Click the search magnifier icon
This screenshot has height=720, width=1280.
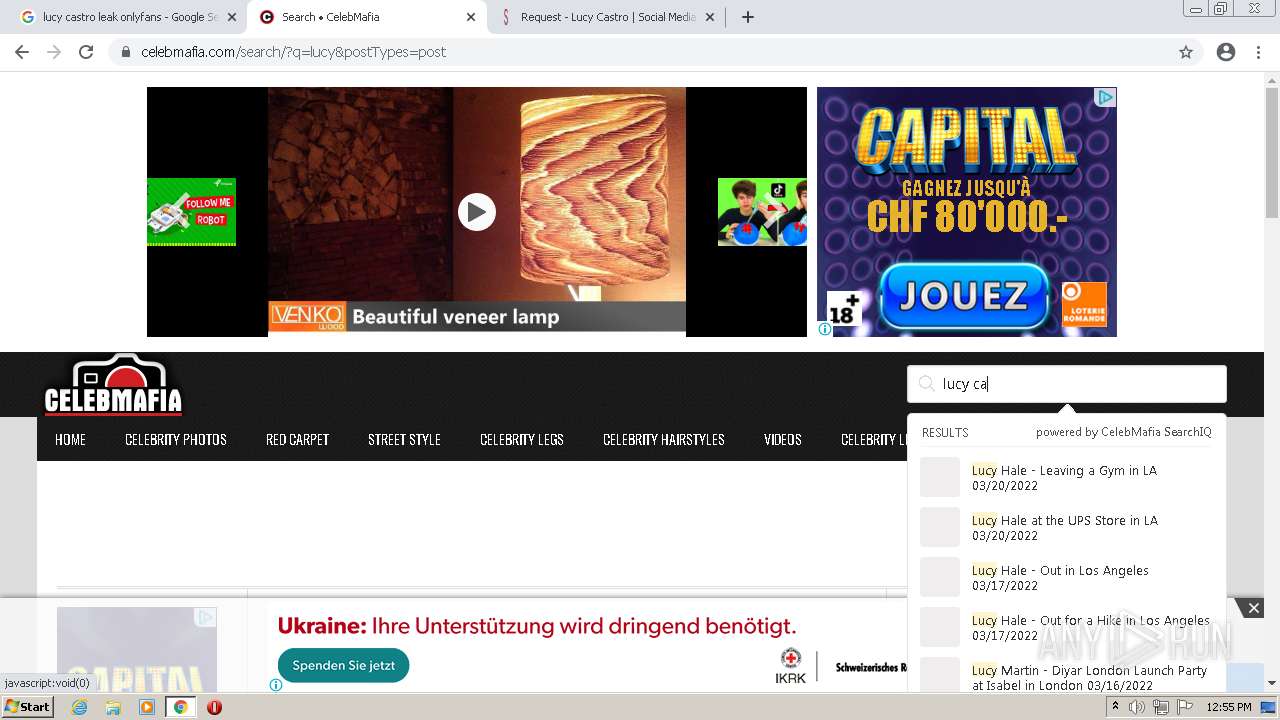926,384
